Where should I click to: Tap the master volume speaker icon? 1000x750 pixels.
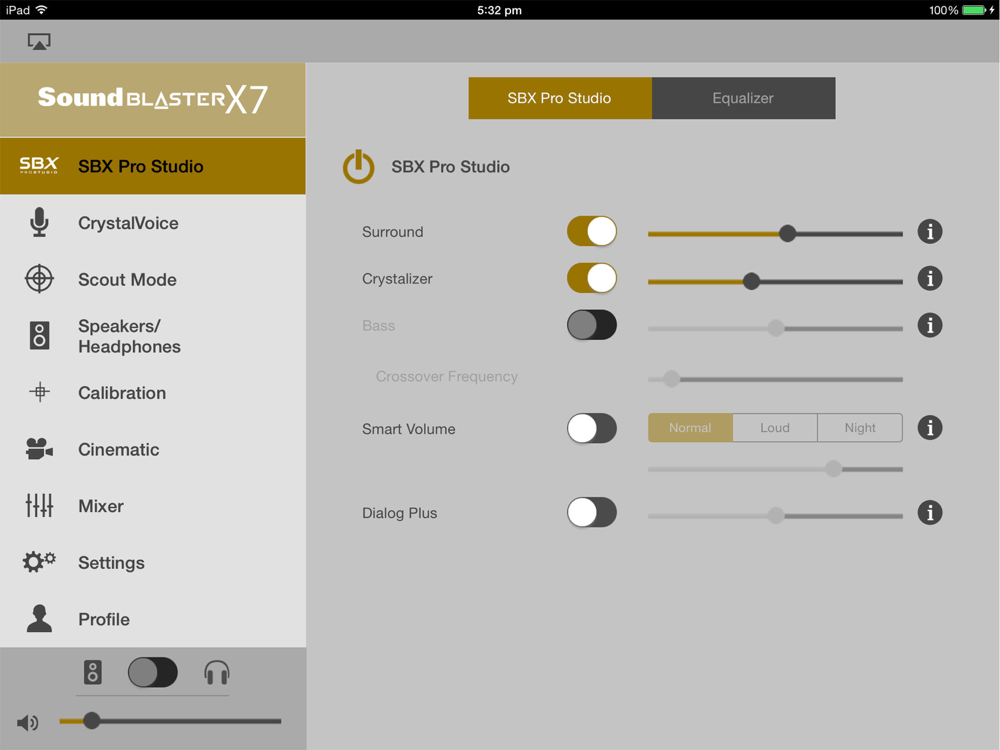tap(27, 723)
